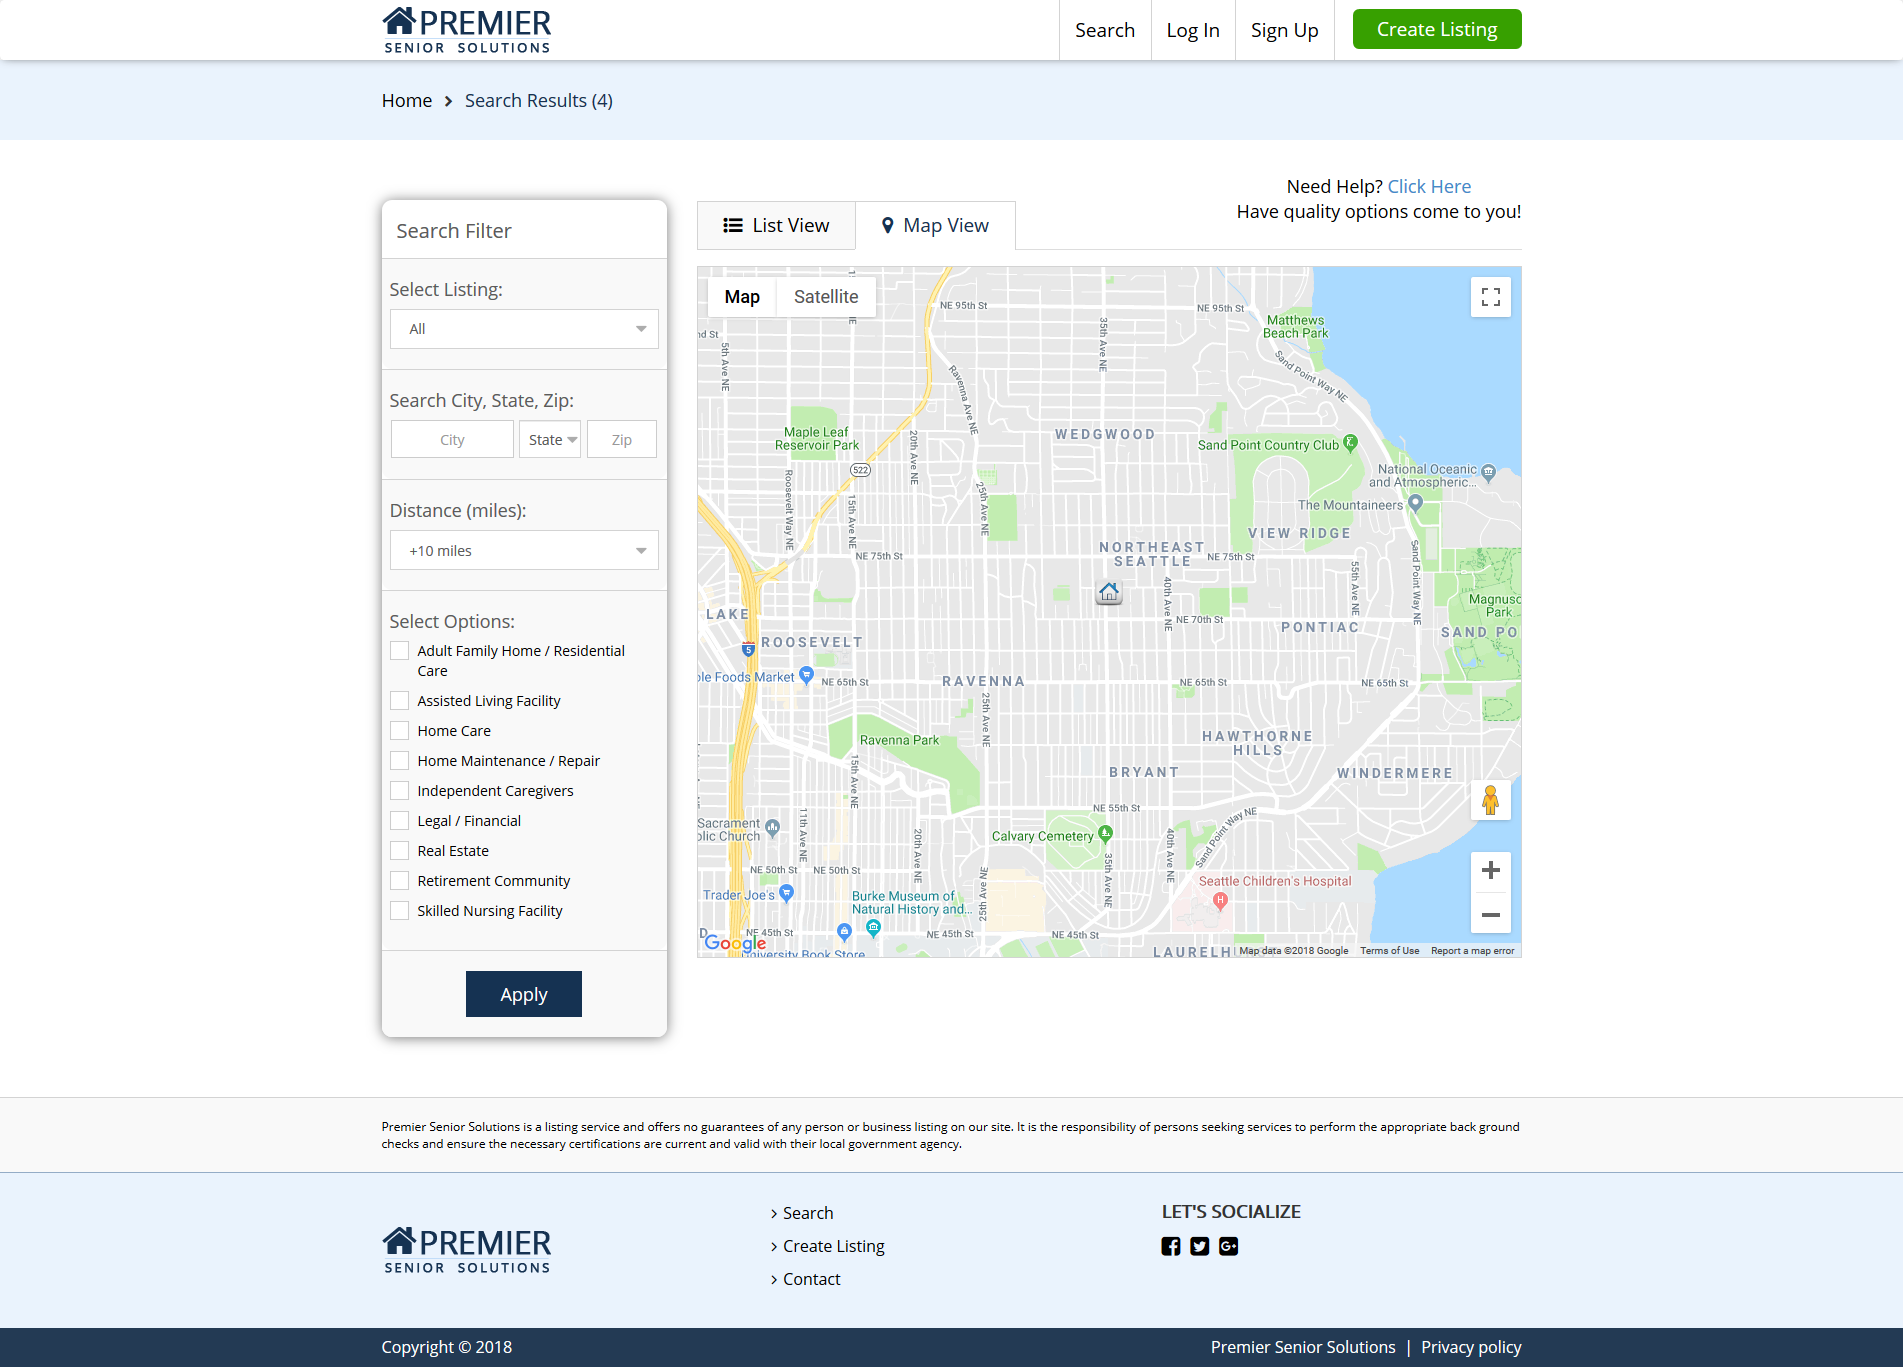Check Independent Caregivers option
The image size is (1903, 1367).
coord(399,790)
